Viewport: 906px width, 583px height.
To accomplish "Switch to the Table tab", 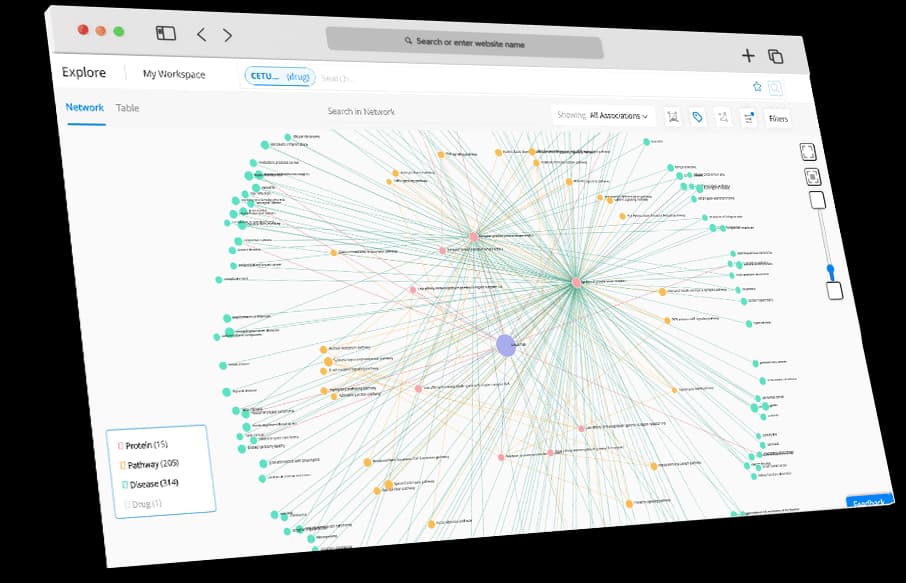I will pos(128,108).
